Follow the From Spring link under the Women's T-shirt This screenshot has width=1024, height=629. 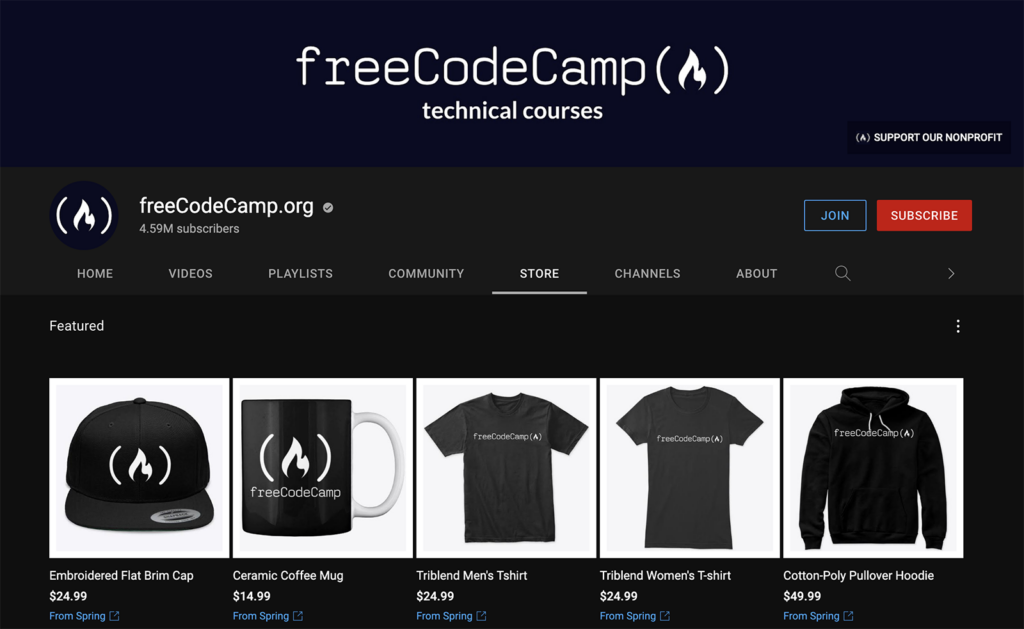tap(628, 616)
